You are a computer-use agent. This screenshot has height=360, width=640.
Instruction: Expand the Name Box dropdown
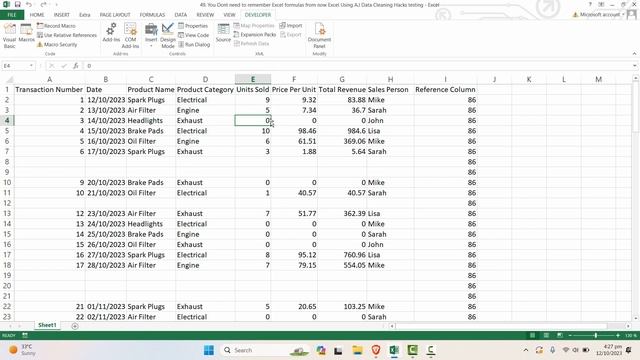pos(31,66)
